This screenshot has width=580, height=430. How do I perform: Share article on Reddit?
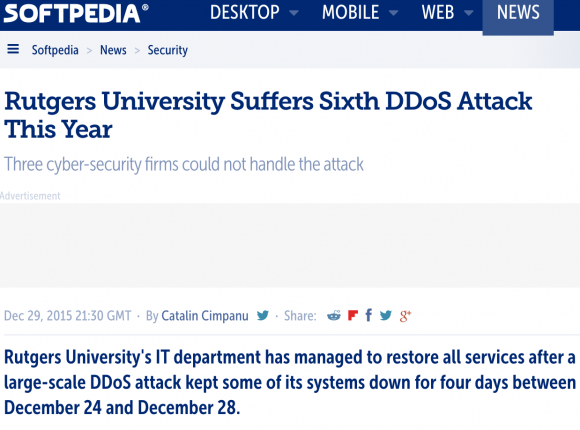point(334,316)
